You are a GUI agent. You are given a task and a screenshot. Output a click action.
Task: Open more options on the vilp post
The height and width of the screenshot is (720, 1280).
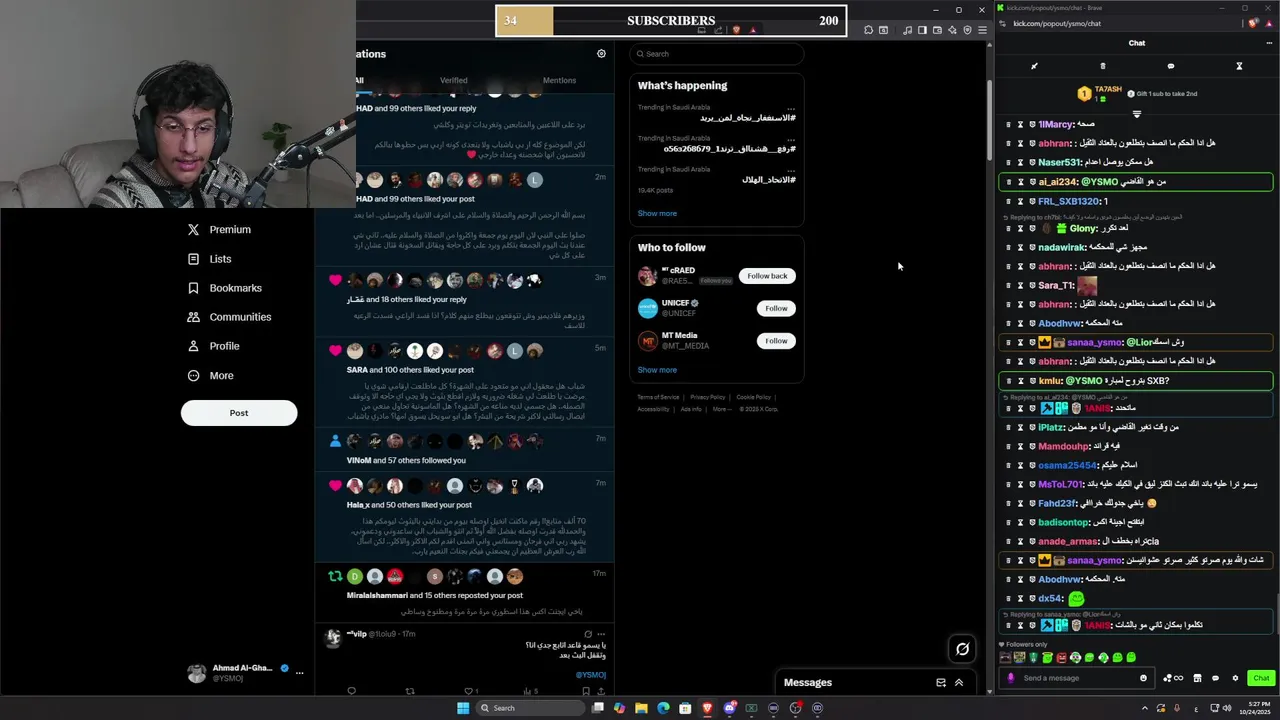pos(602,634)
